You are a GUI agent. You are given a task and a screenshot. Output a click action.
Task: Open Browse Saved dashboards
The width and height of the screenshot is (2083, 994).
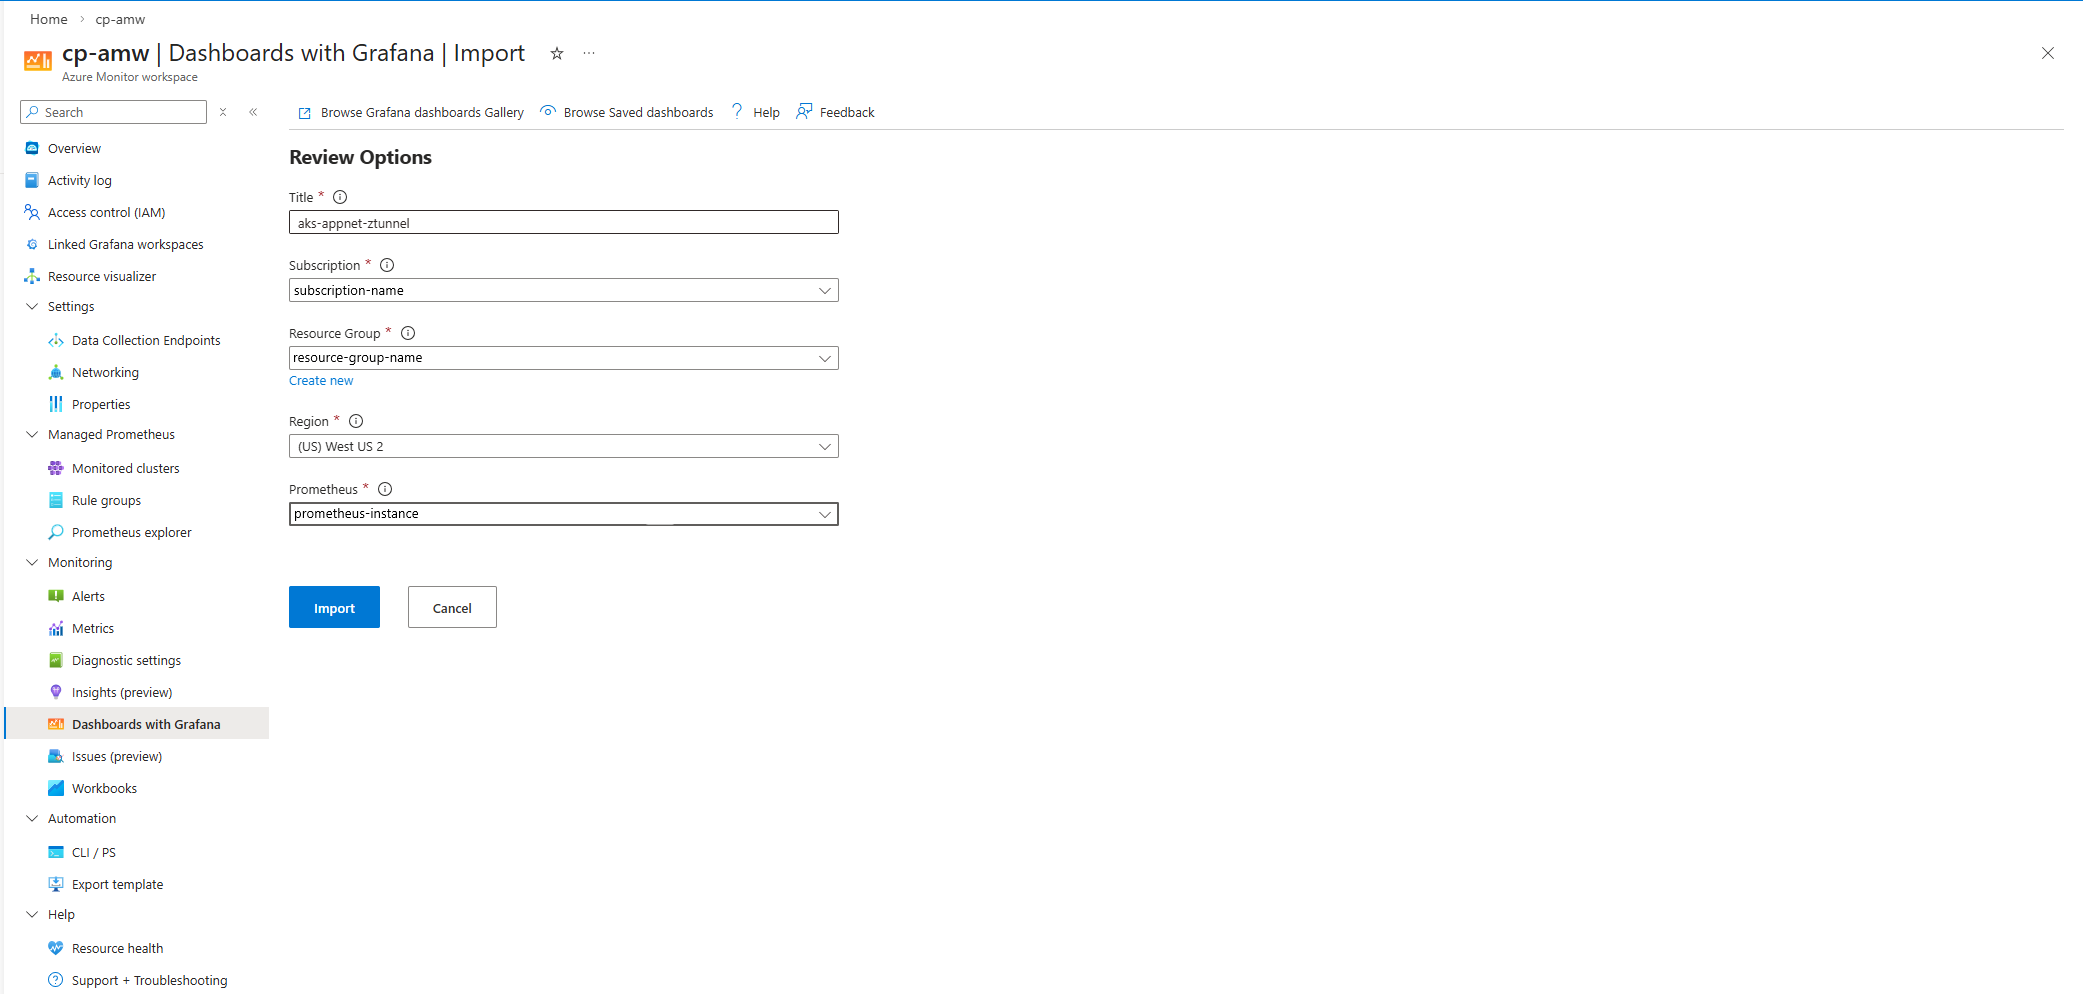627,112
